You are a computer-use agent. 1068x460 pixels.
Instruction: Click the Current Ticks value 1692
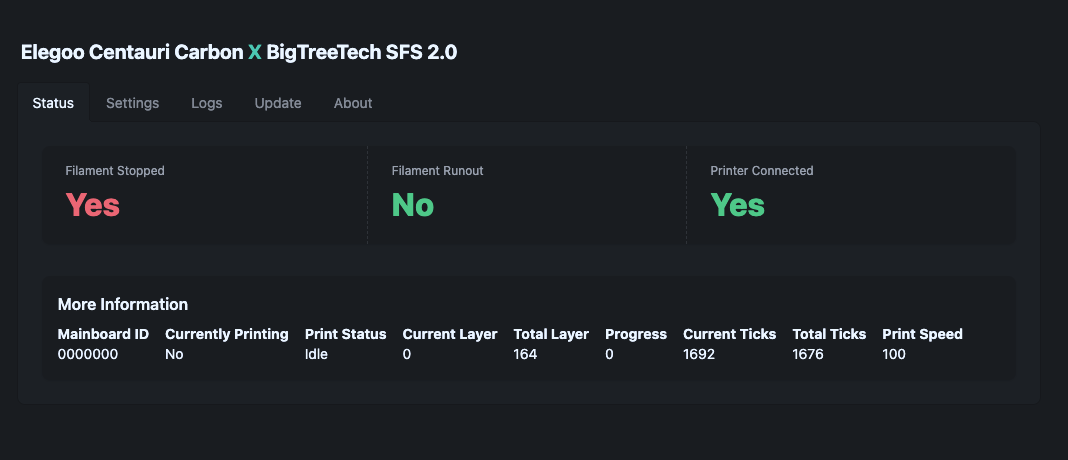pos(699,354)
